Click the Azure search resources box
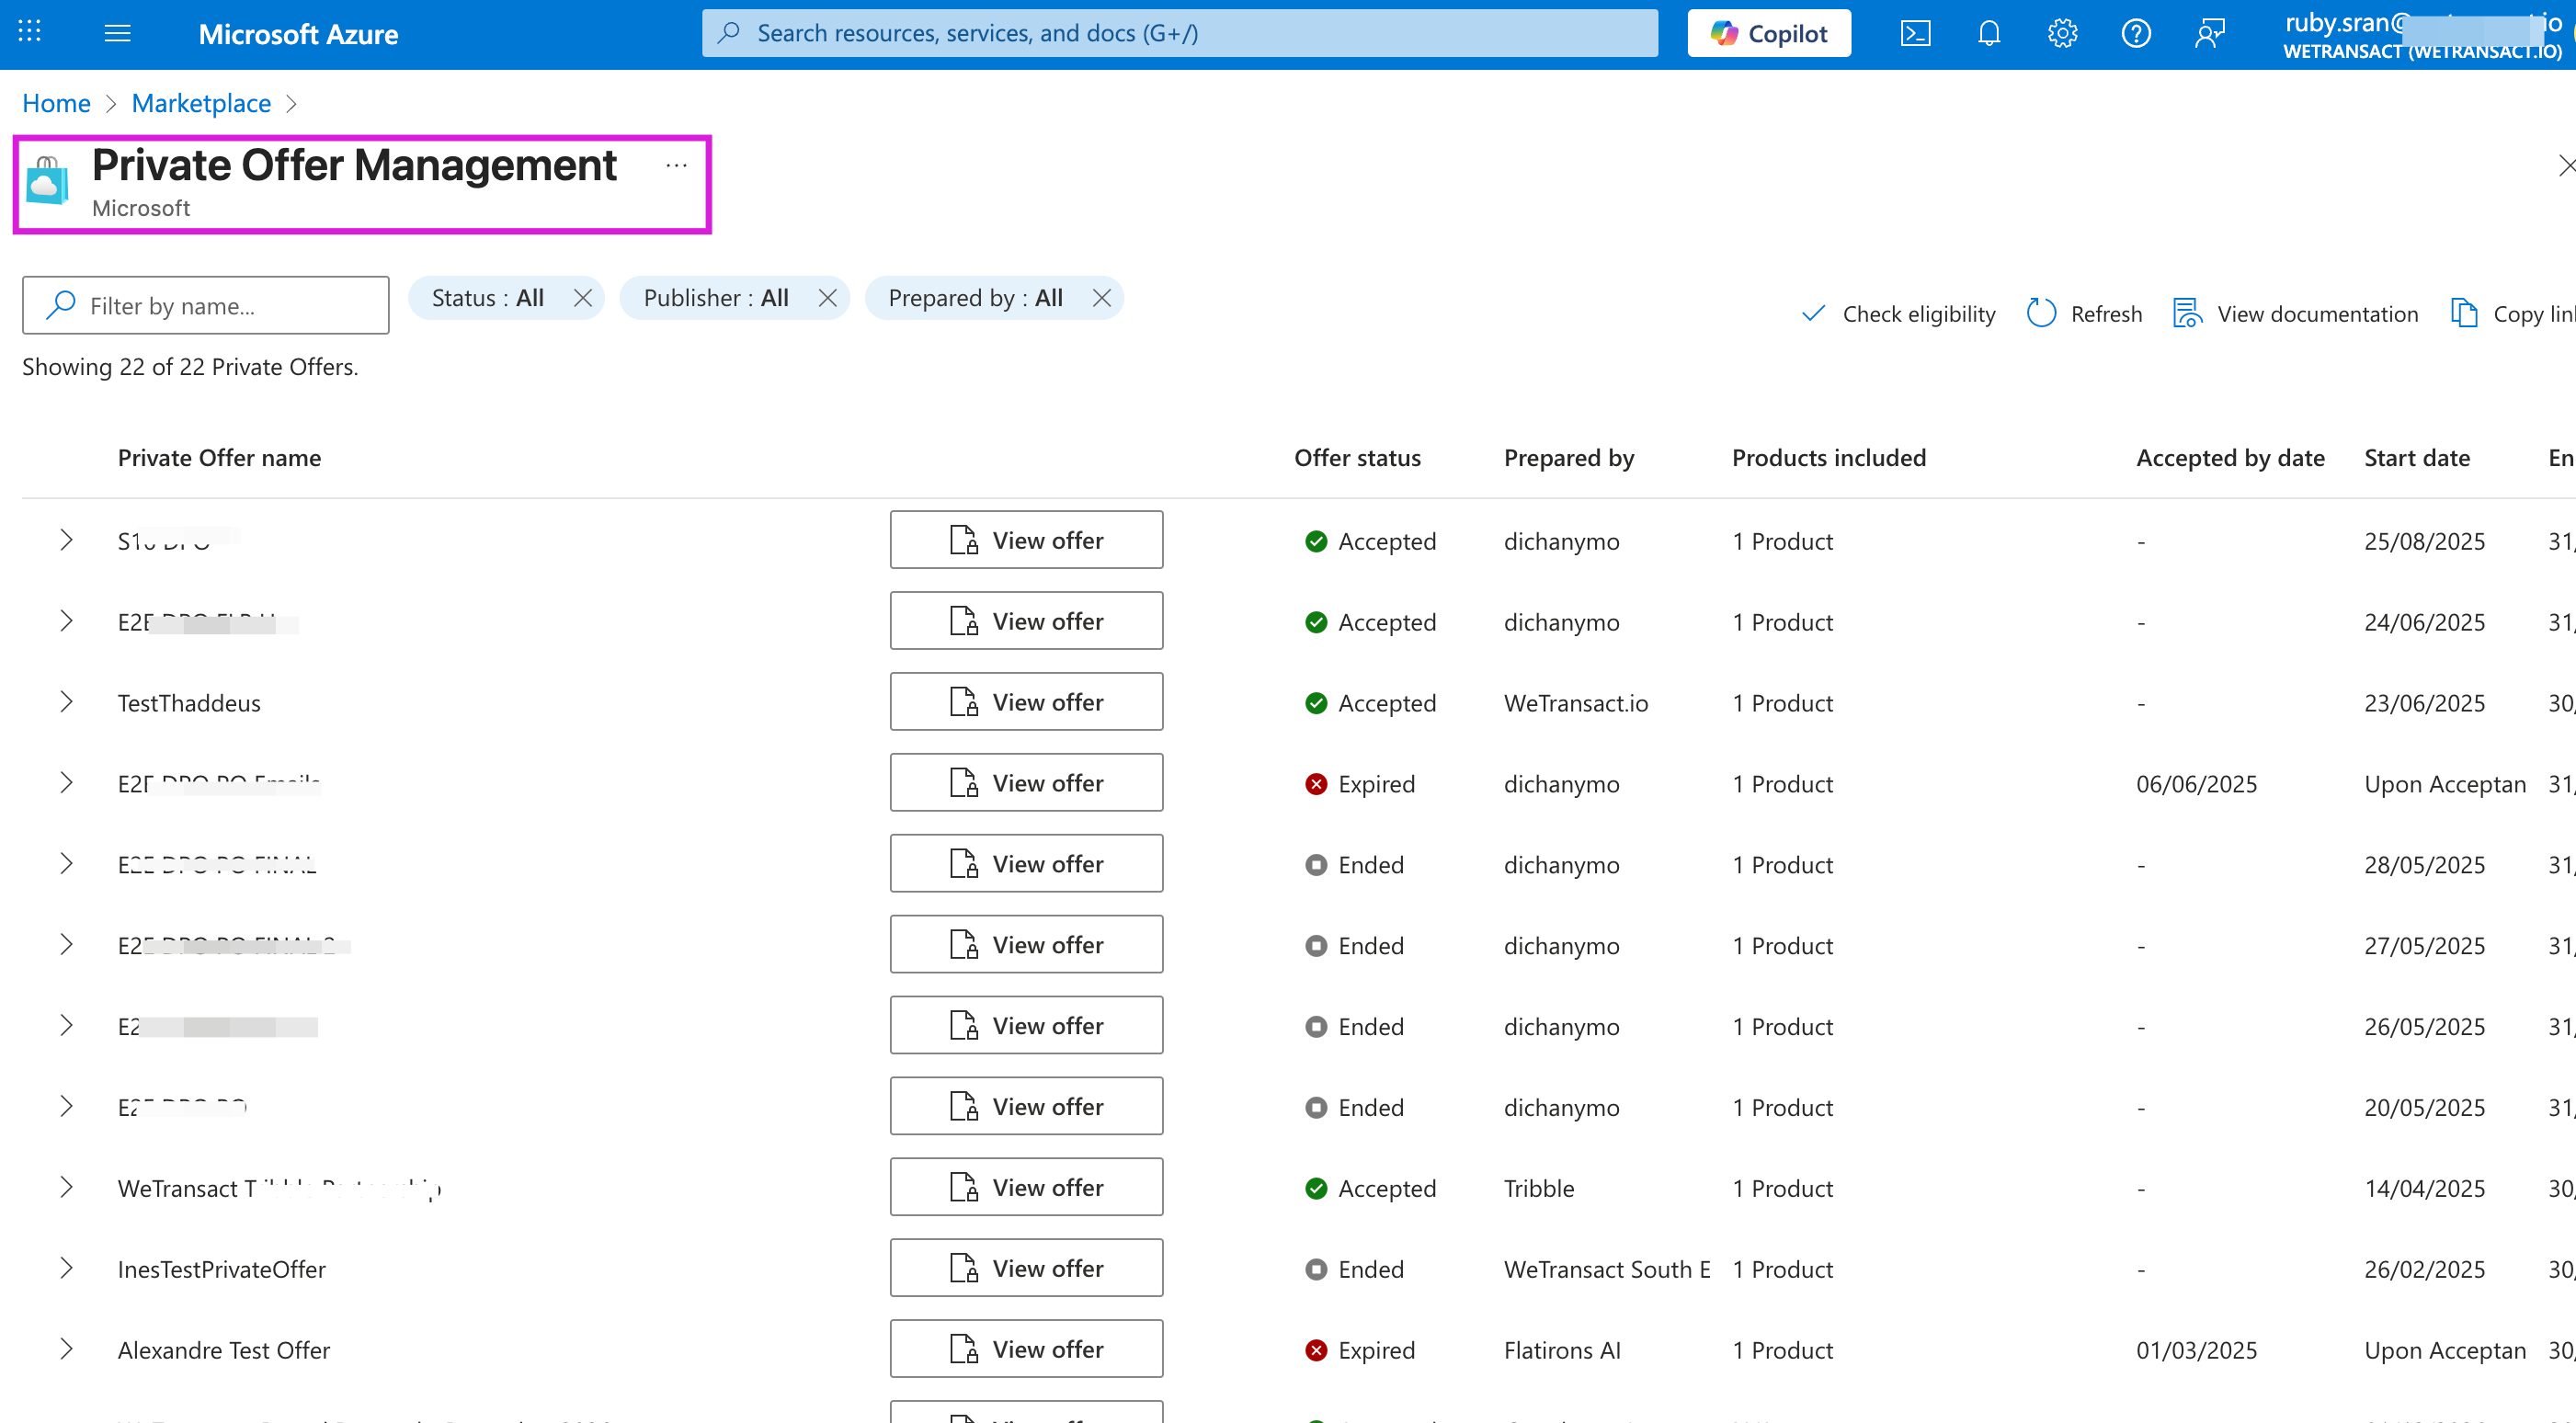This screenshot has width=2576, height=1423. coord(1180,33)
